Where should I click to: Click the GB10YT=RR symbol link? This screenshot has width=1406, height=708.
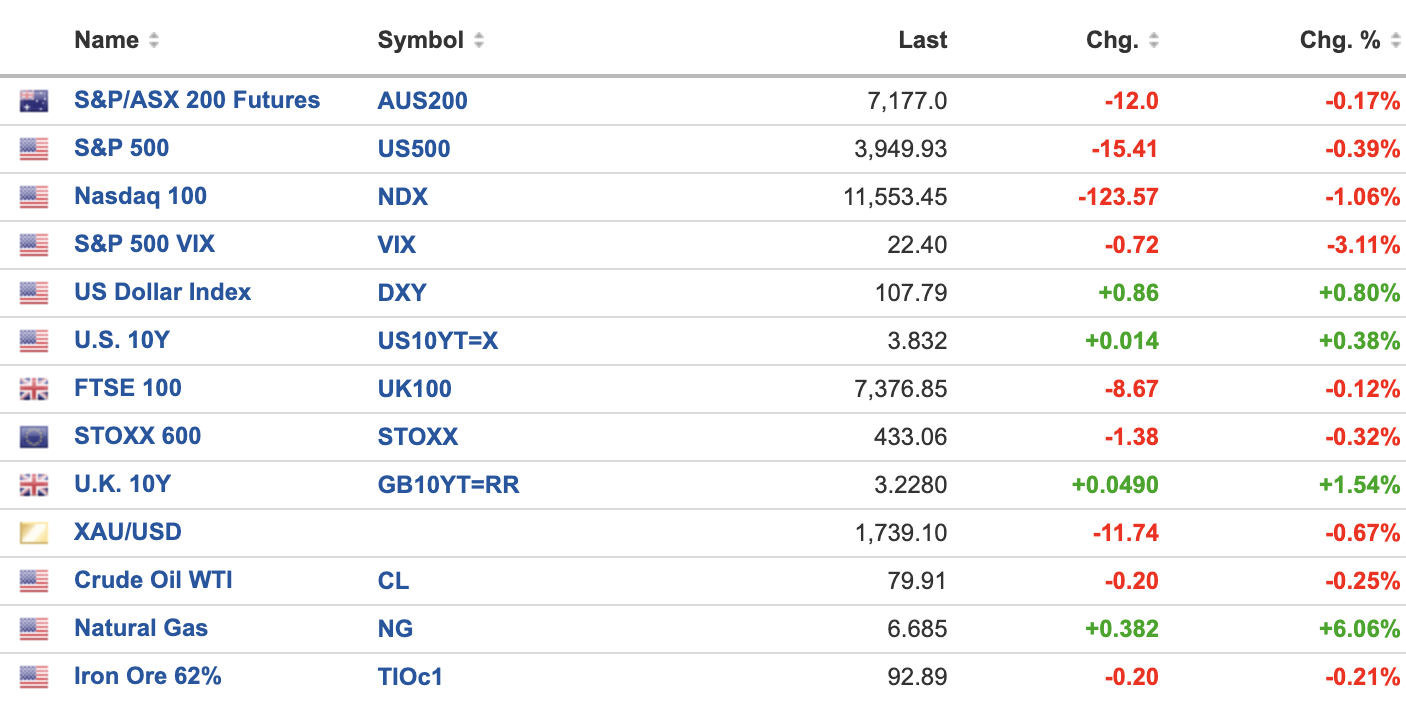click(448, 484)
